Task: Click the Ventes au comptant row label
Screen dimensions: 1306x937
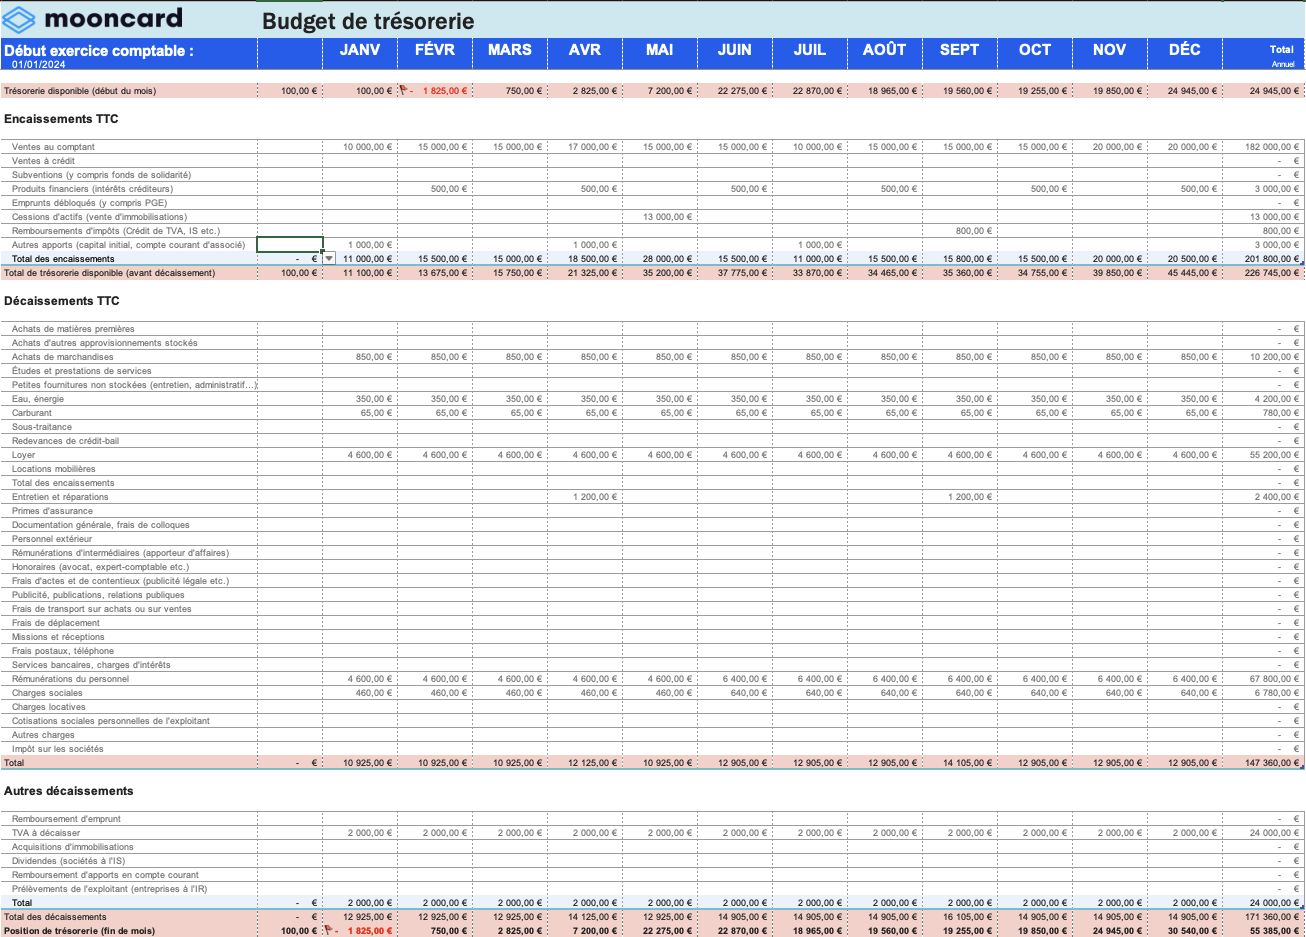Action: [53, 147]
